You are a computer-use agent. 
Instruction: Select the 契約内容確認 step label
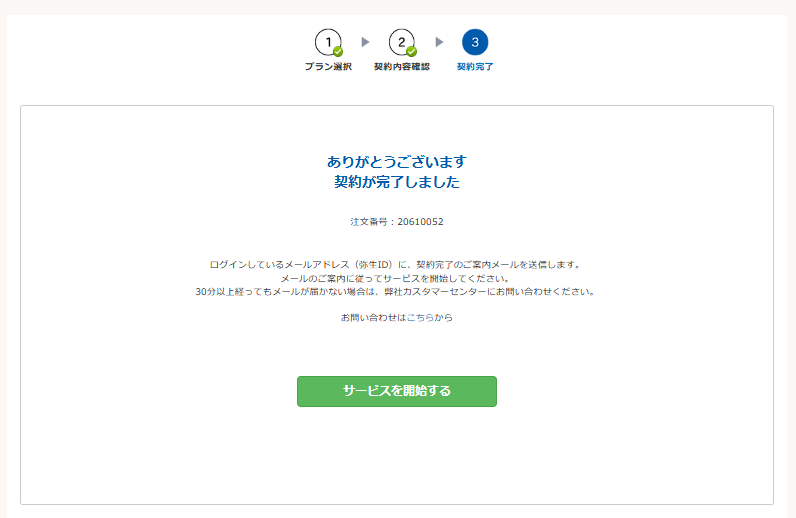tap(402, 67)
